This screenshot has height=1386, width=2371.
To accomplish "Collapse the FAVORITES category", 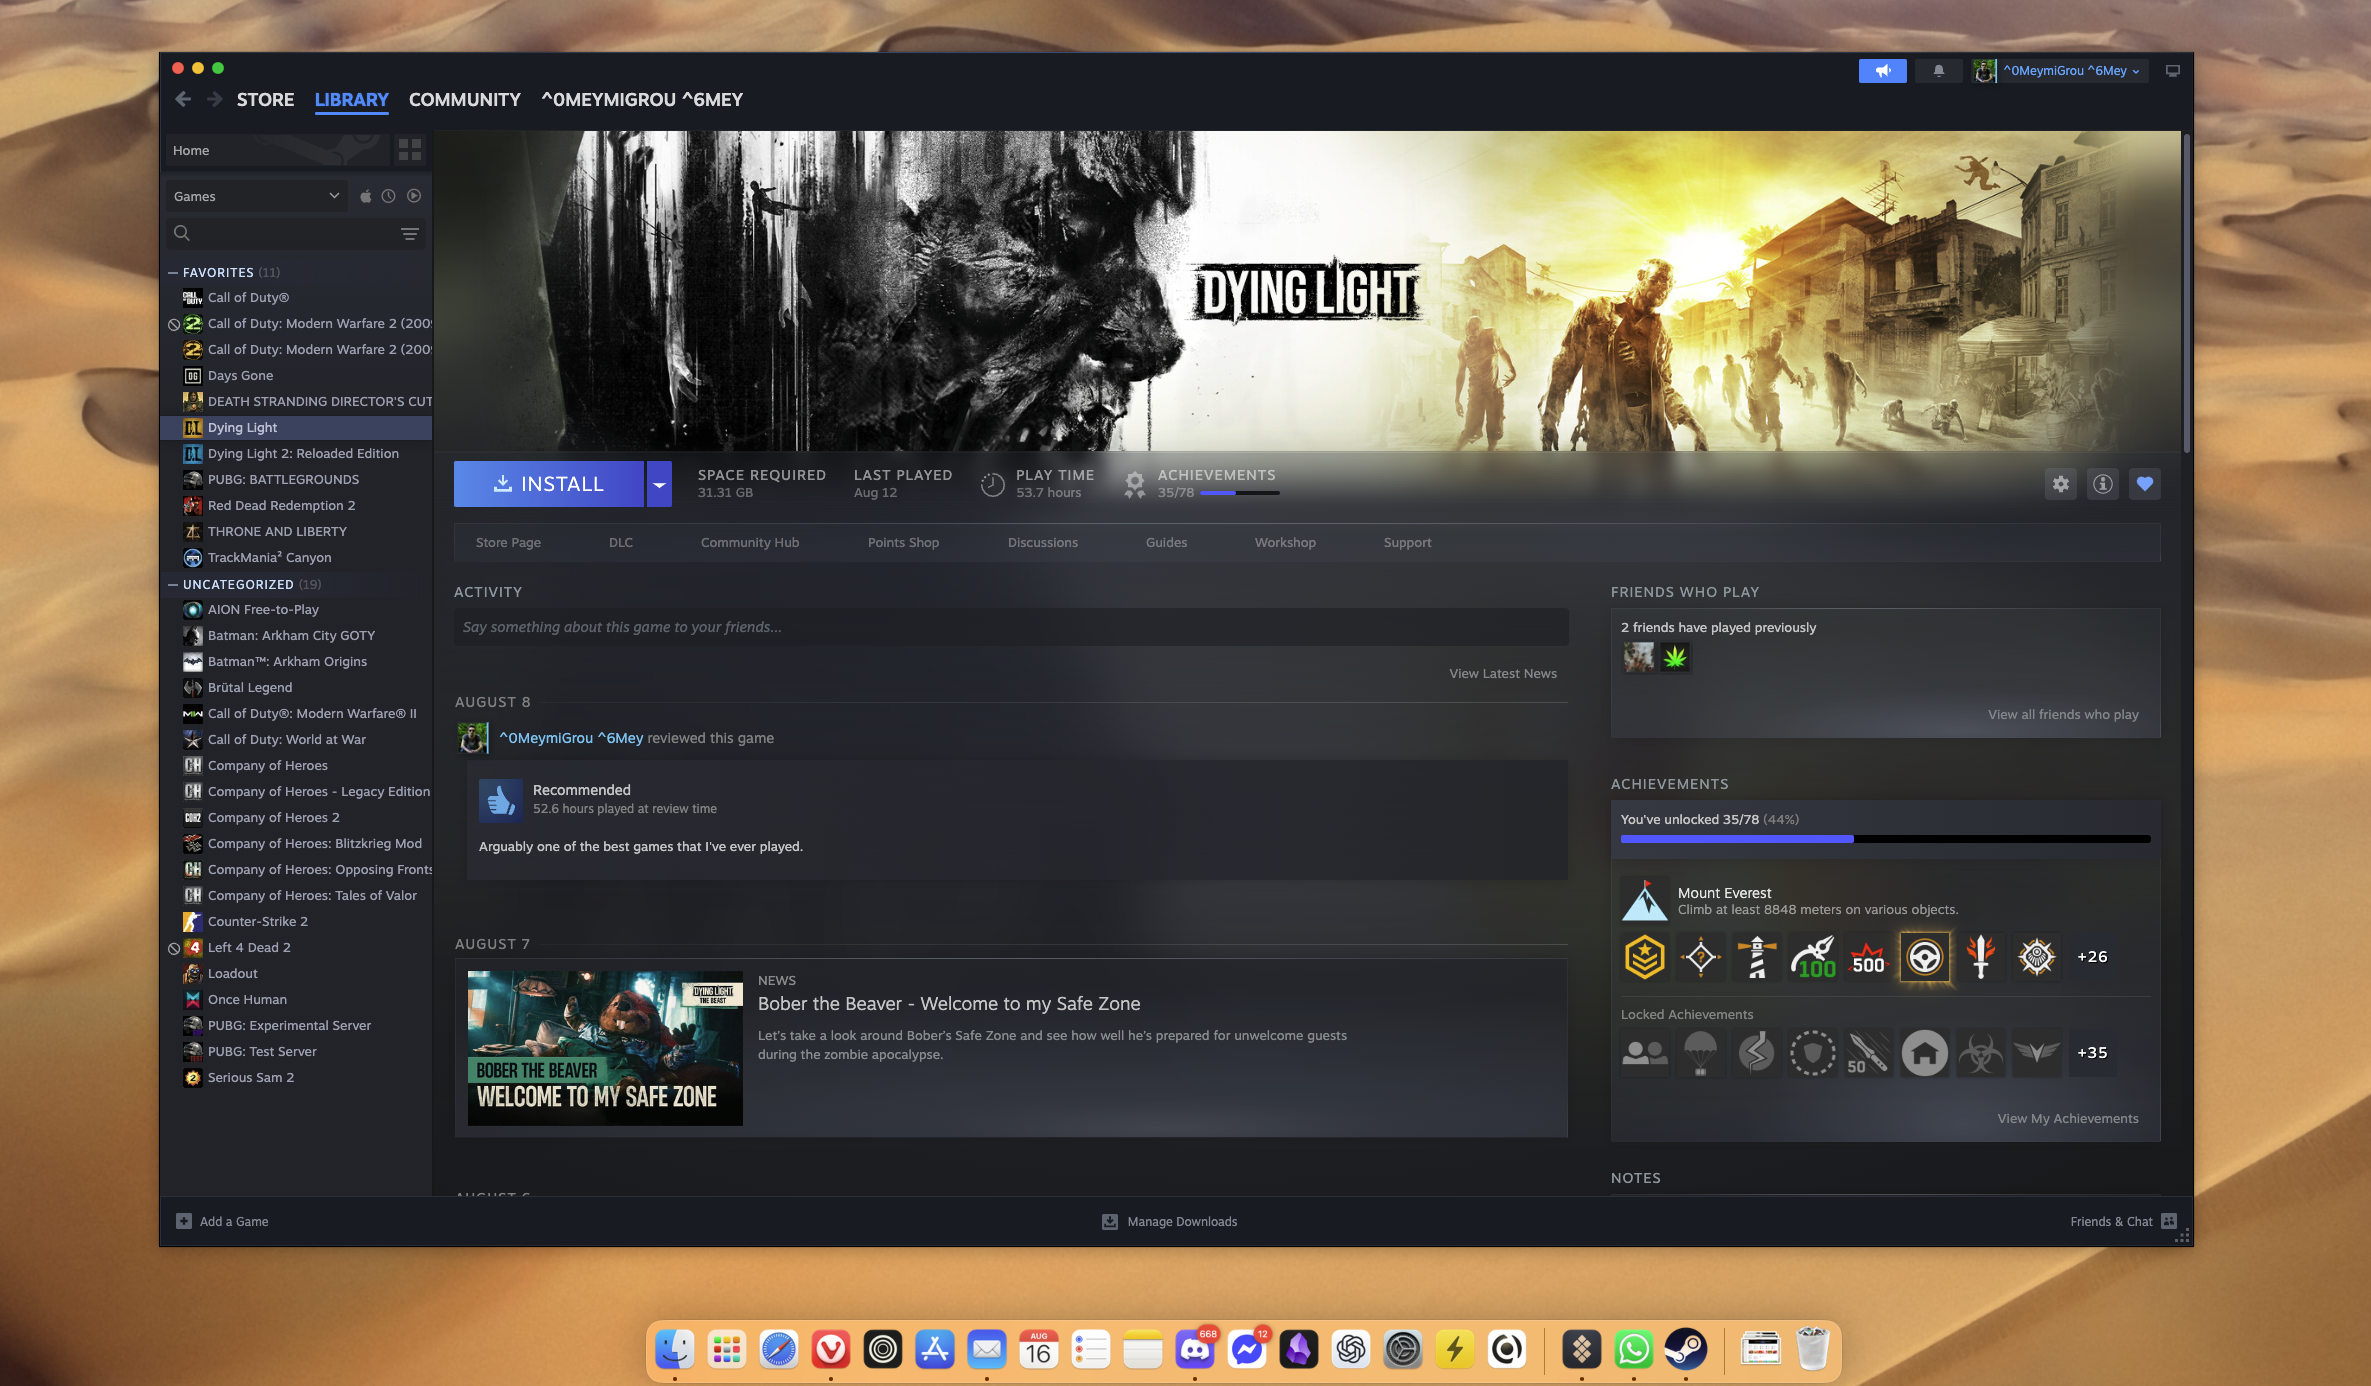I will (173, 272).
